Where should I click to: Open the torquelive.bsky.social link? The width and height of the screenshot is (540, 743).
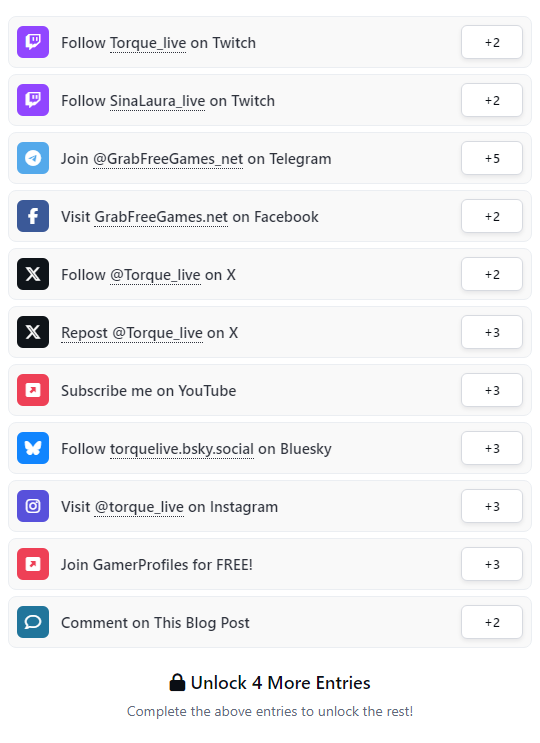182,449
